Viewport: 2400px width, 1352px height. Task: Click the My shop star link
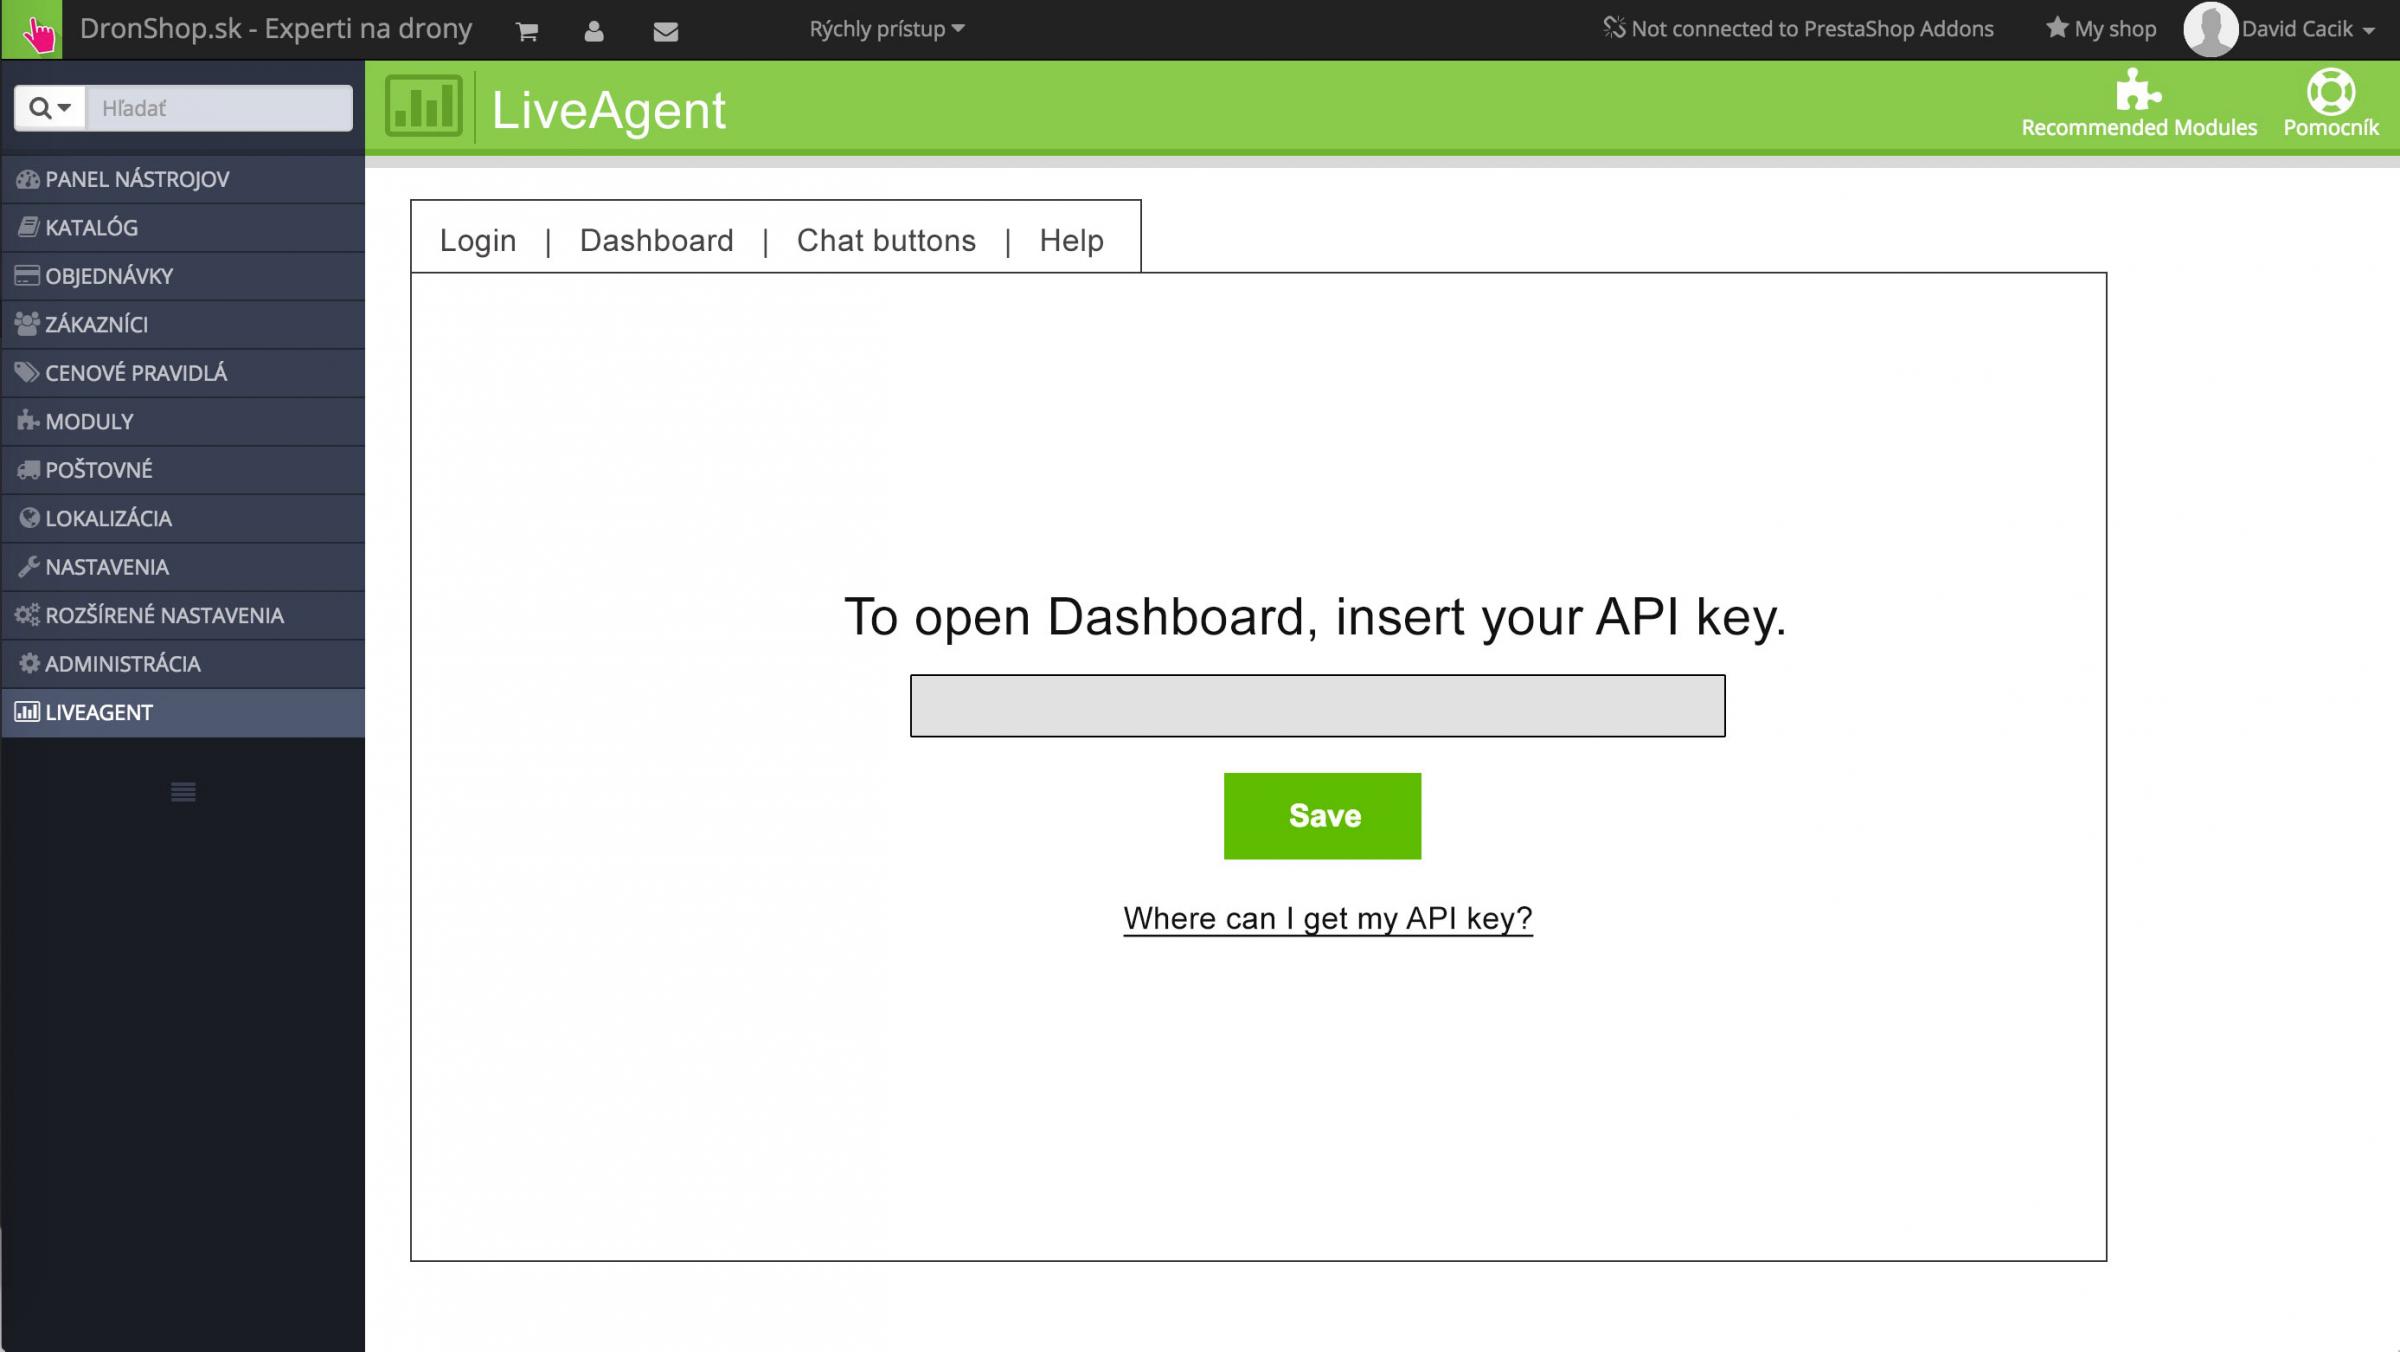[2100, 29]
